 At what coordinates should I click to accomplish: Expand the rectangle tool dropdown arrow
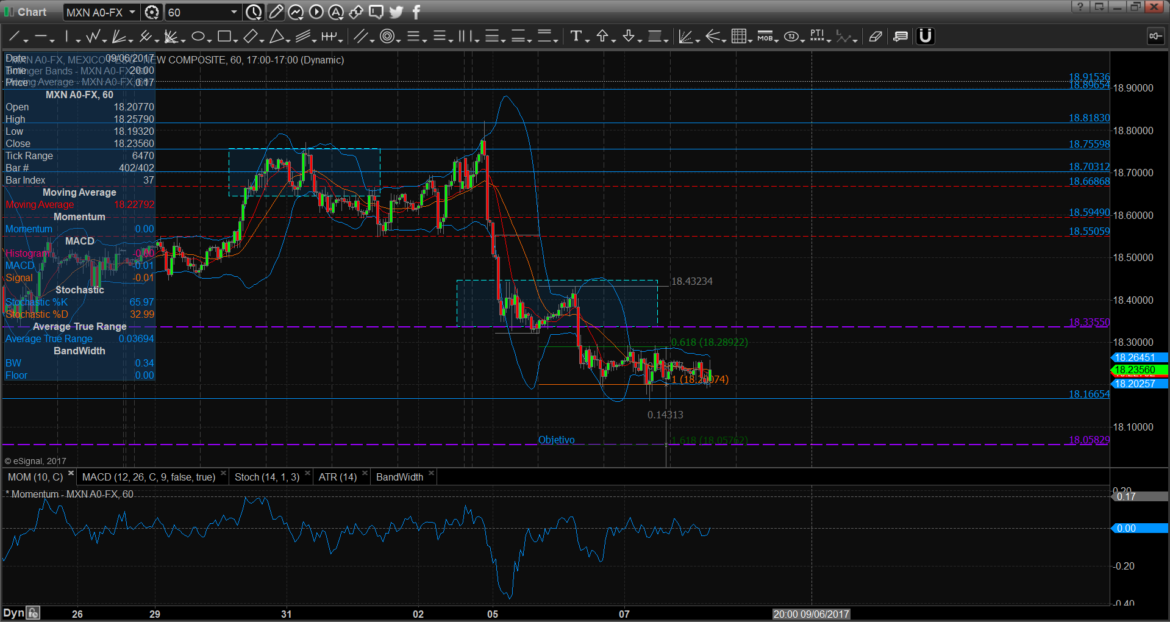pyautogui.click(x=236, y=40)
